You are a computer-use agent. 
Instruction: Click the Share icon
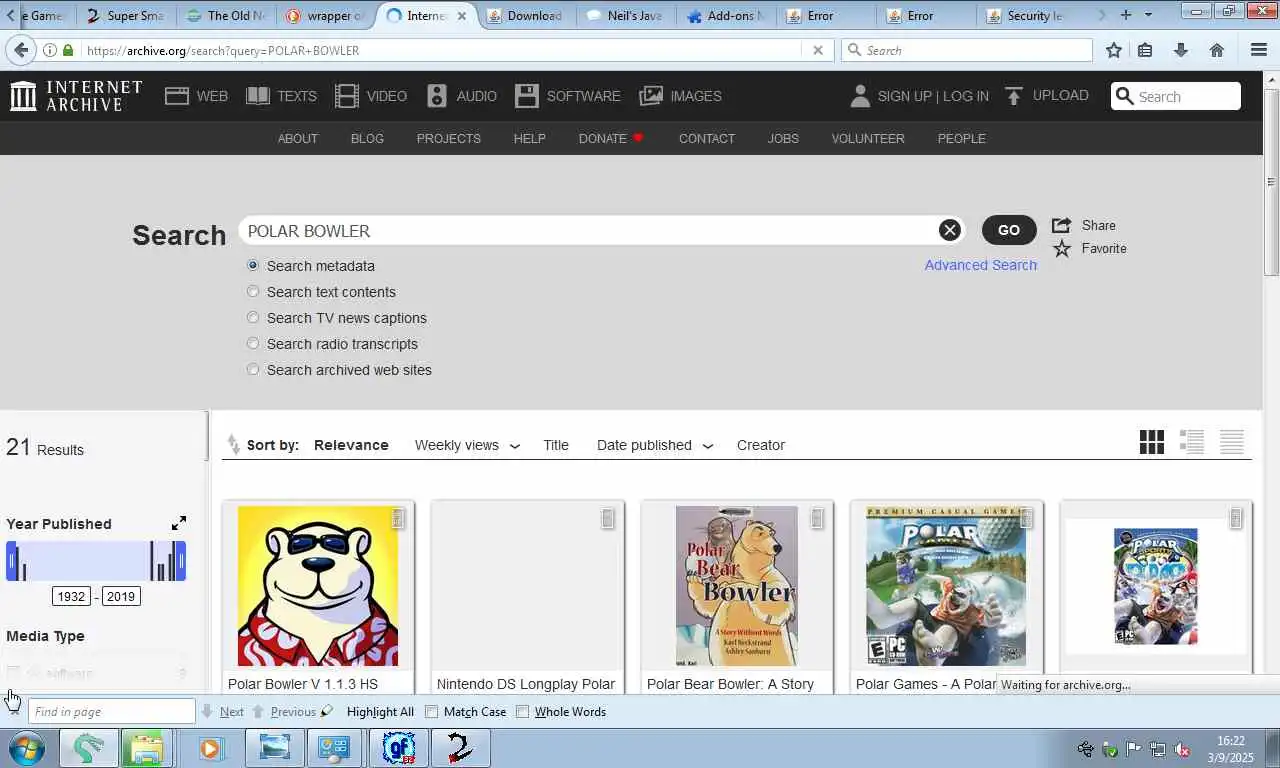[x=1061, y=225]
